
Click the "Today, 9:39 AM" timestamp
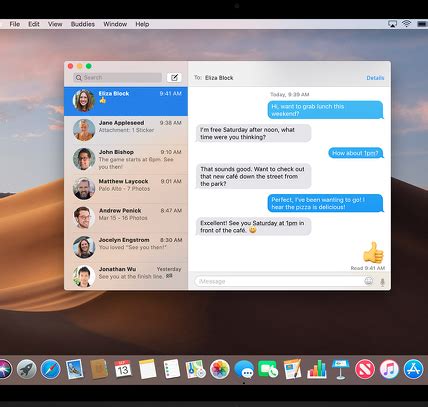(x=289, y=95)
